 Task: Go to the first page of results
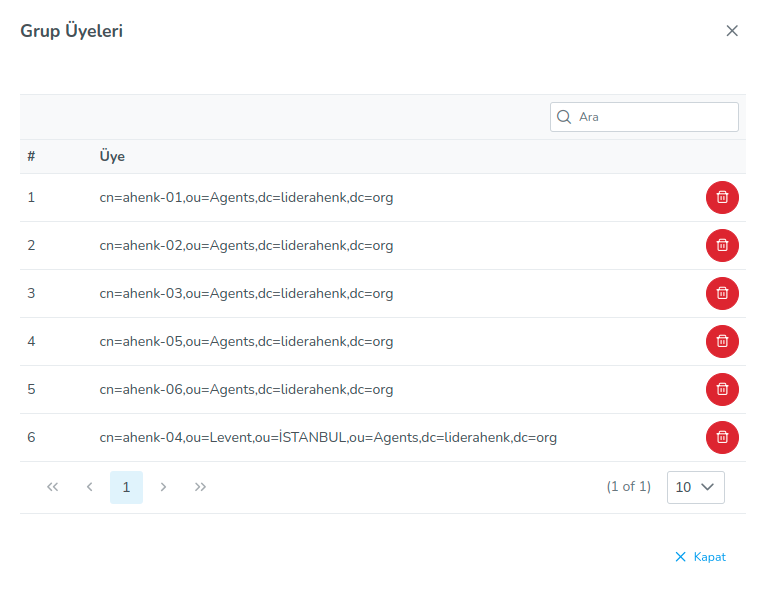(x=53, y=487)
